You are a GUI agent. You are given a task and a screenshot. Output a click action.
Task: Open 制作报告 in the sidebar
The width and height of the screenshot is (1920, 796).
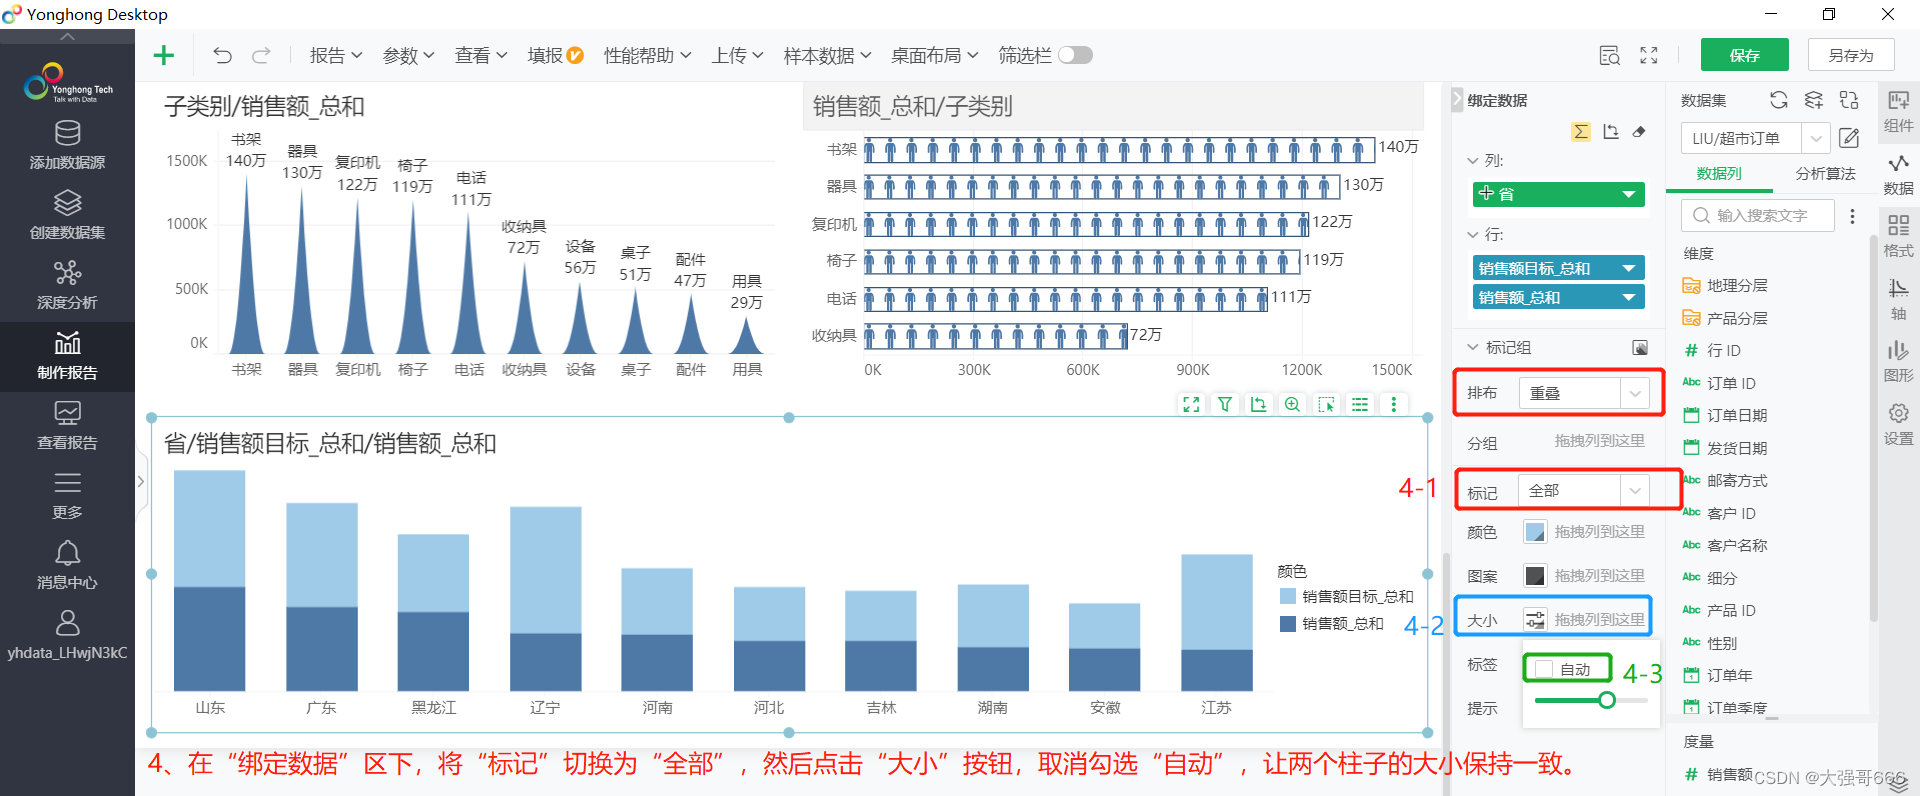[67, 356]
